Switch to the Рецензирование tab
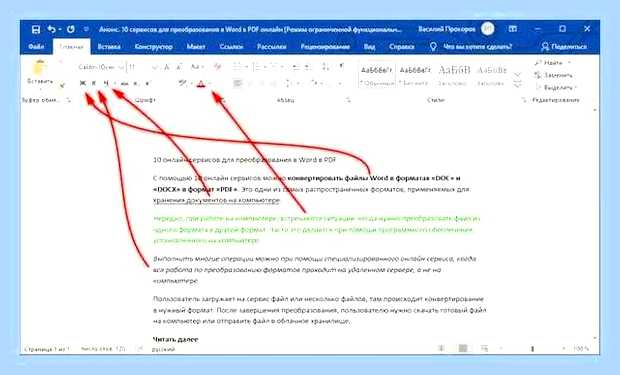This screenshot has height=375, width=620. coord(325,47)
